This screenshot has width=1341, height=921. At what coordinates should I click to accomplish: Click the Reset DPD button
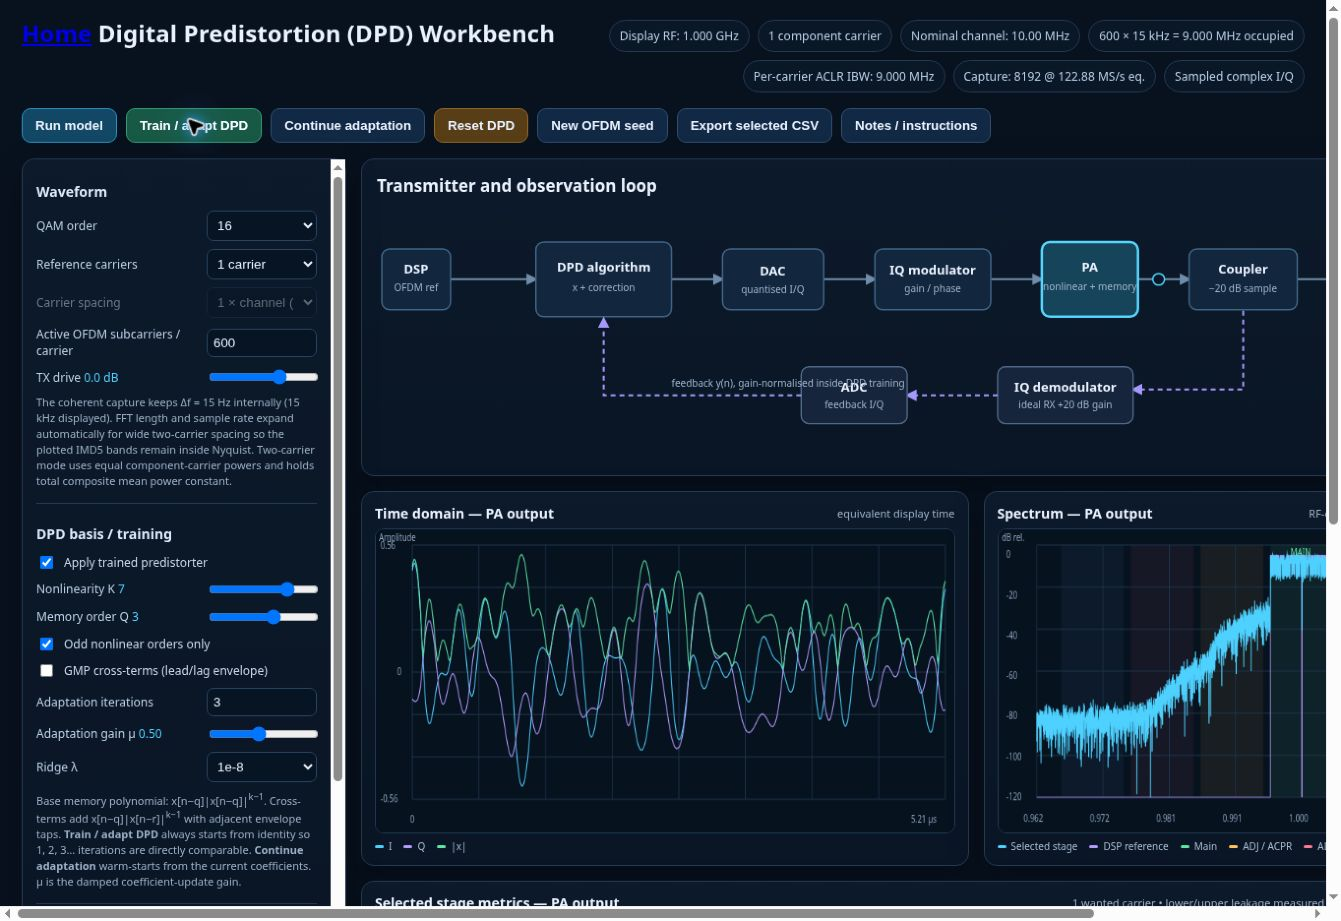pos(481,125)
